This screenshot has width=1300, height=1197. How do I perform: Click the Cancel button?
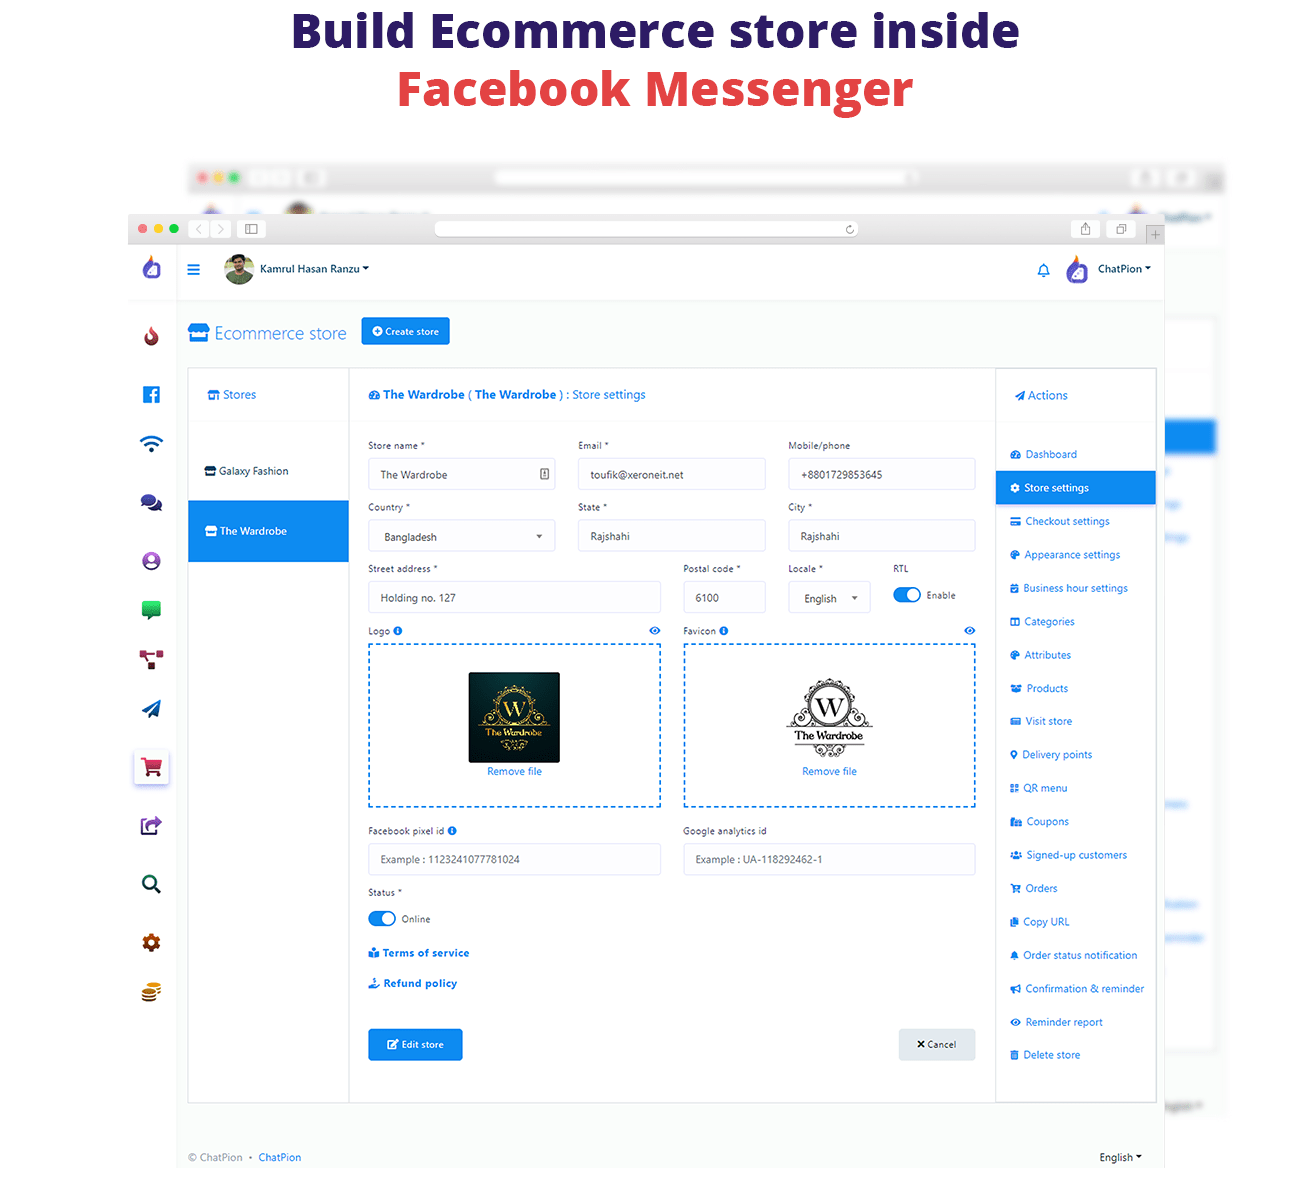coord(937,1044)
